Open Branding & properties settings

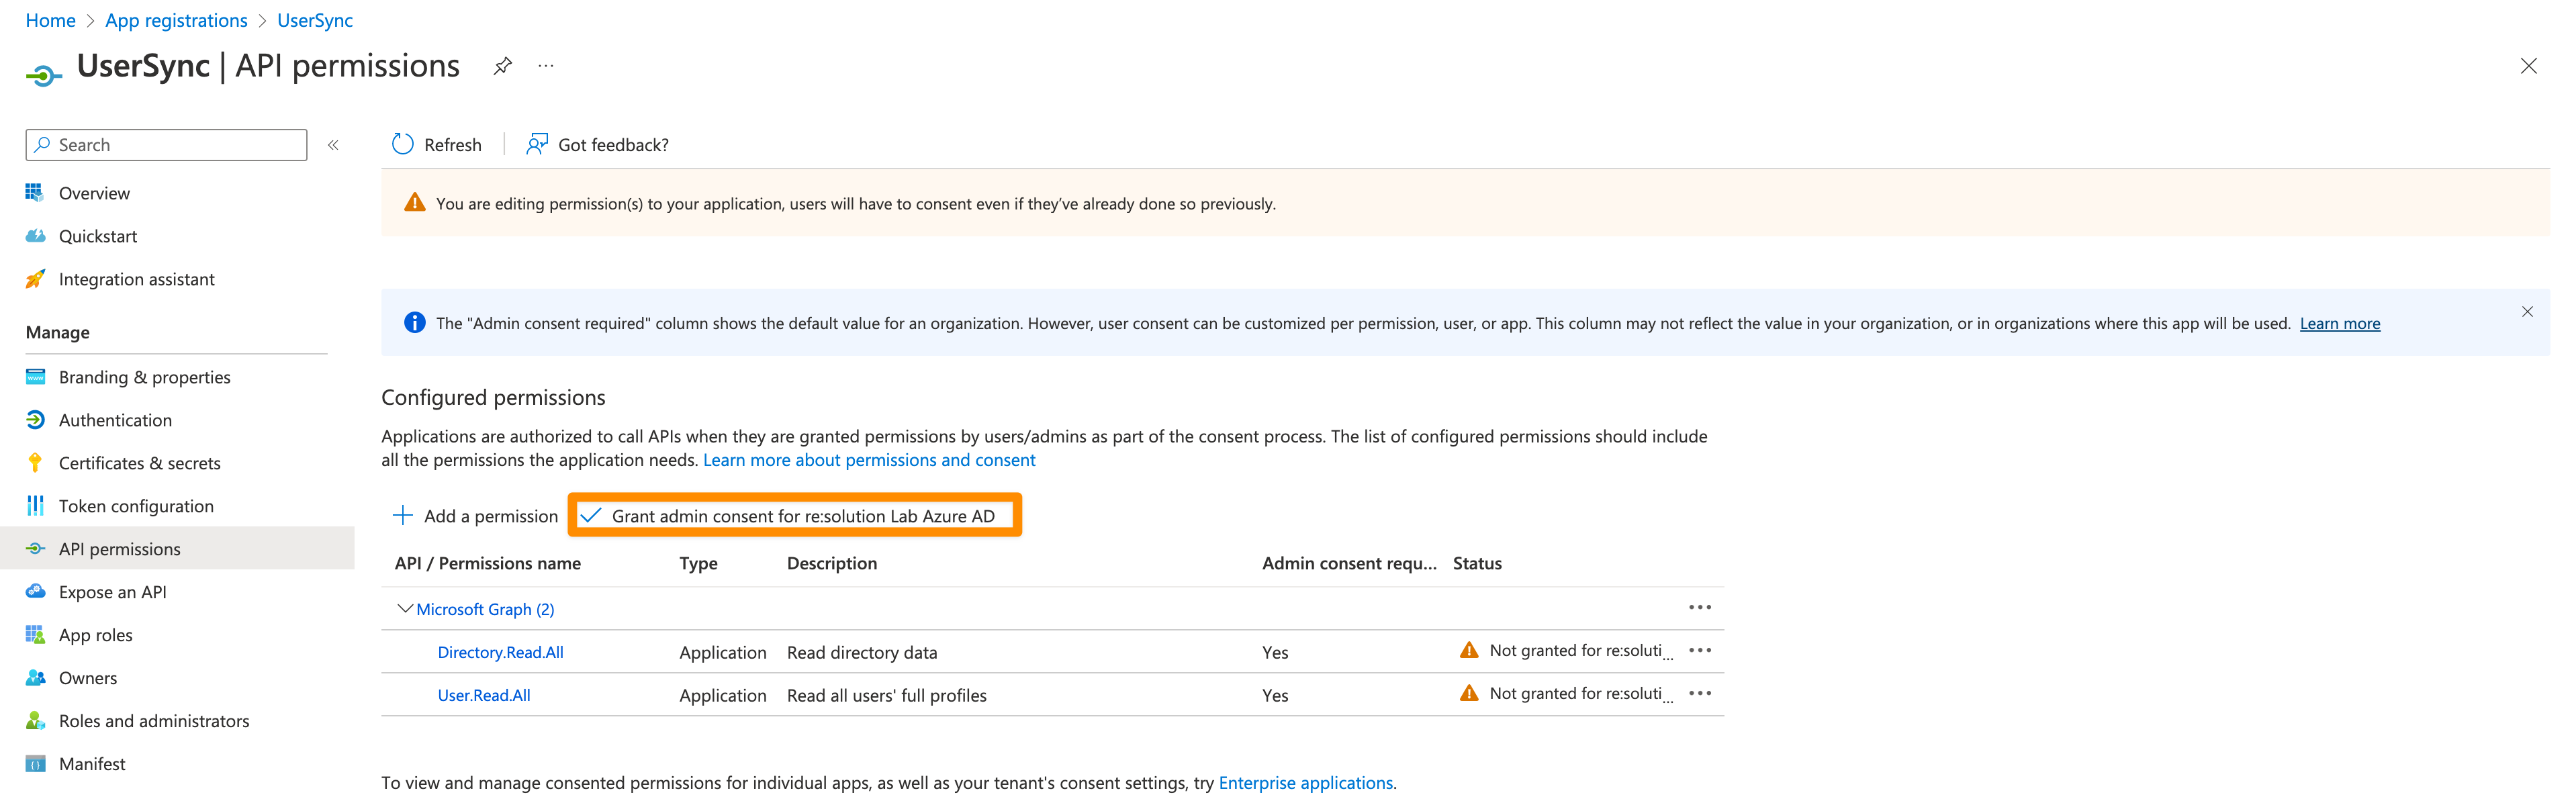pyautogui.click(x=145, y=377)
